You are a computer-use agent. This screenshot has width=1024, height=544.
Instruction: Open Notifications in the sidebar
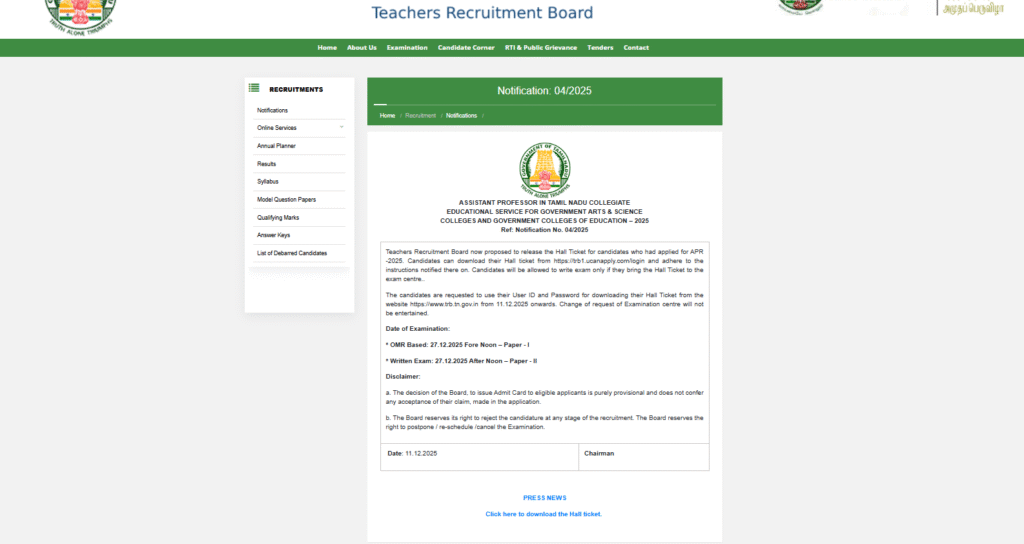point(272,110)
